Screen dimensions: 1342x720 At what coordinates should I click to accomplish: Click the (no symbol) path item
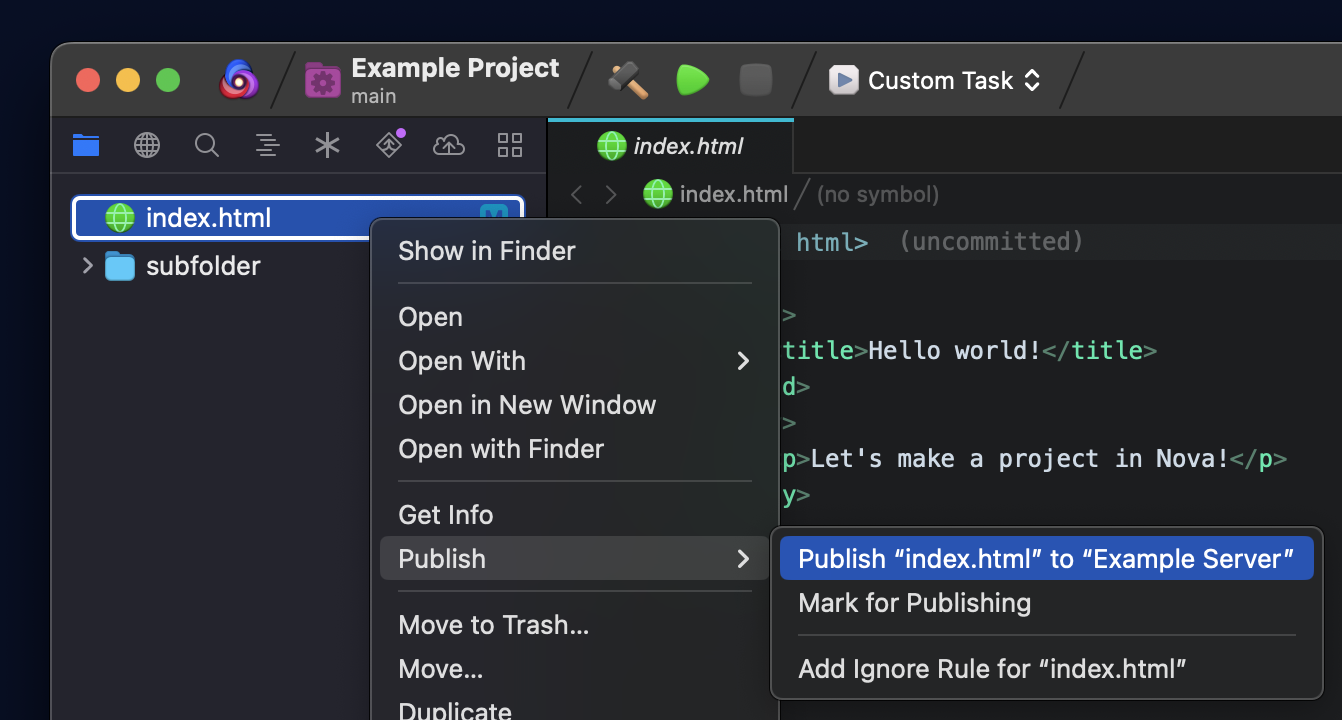(878, 194)
